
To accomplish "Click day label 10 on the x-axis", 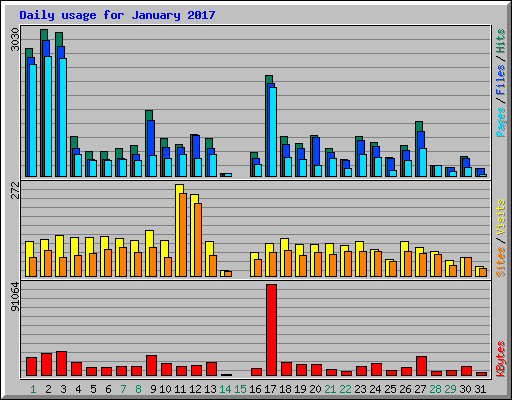I will pos(165,389).
